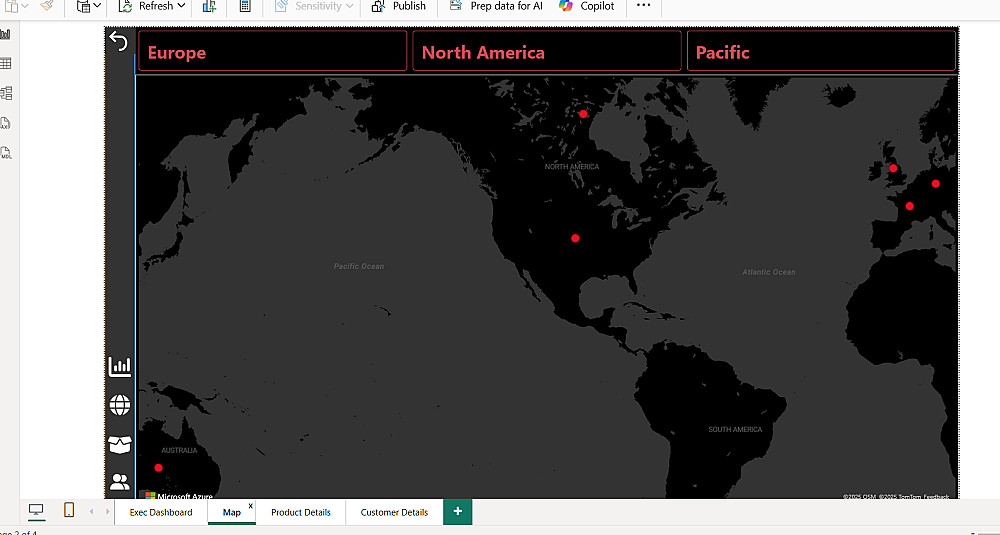Image resolution: width=1000 pixels, height=535 pixels.
Task: Add a new page with plus button
Action: (457, 511)
